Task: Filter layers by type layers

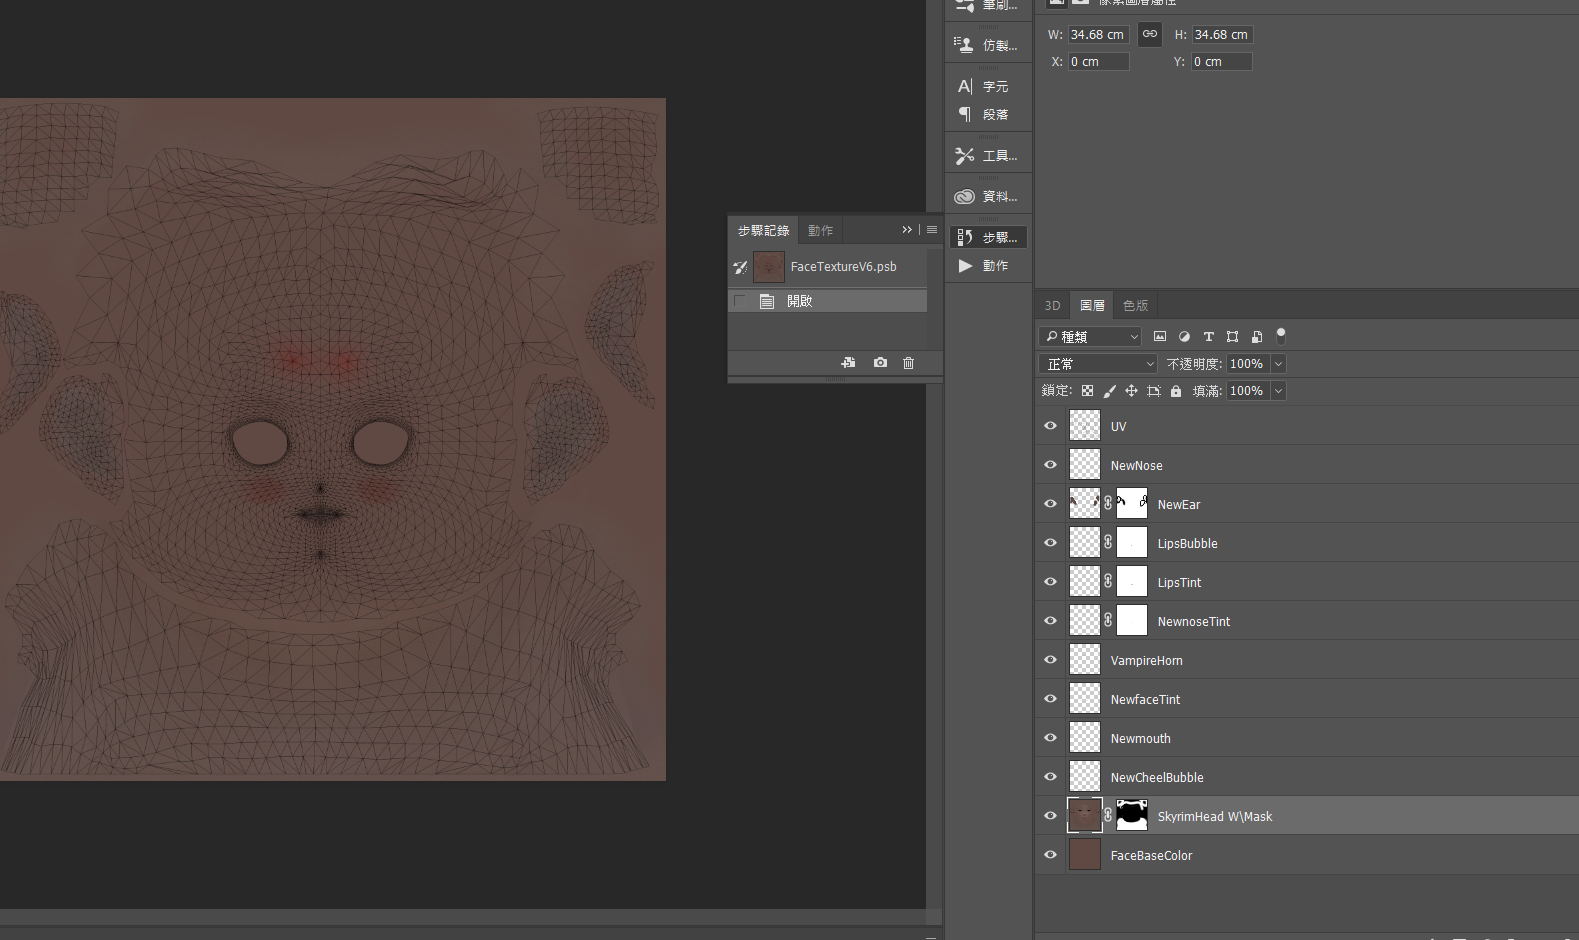Action: 1208,337
